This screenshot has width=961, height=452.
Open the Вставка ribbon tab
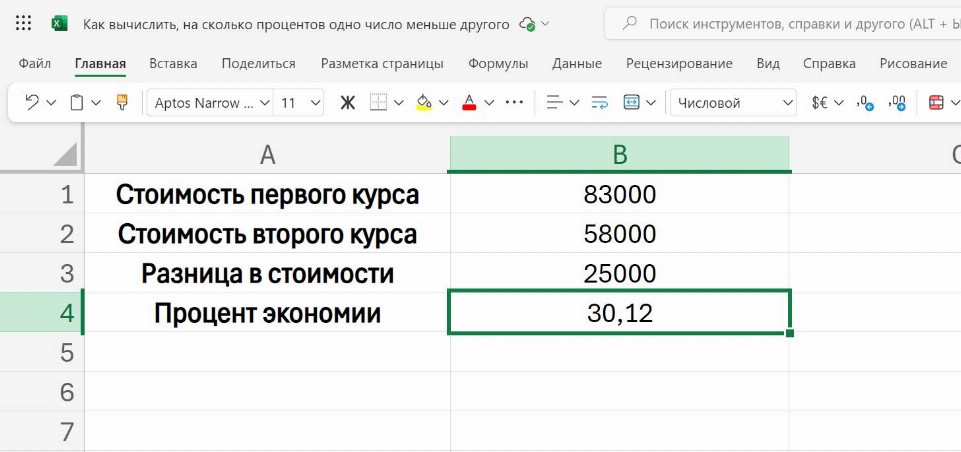173,64
